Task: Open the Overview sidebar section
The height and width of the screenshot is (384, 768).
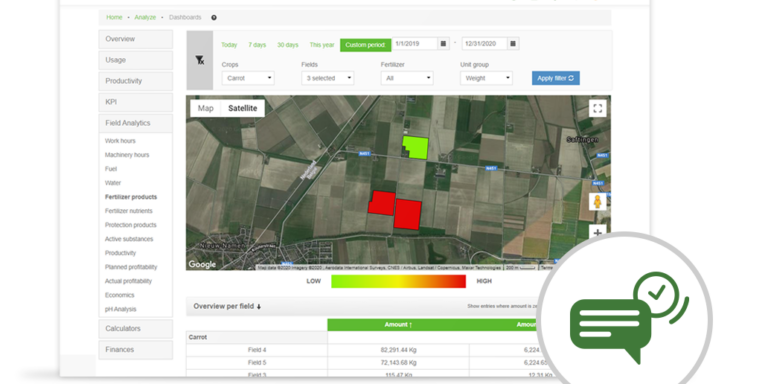Action: click(136, 39)
